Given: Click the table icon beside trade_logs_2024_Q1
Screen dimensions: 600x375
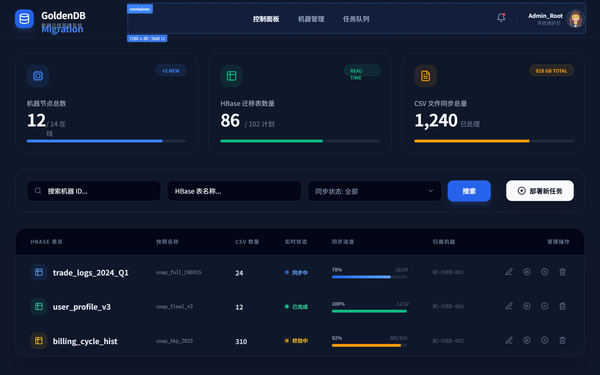Looking at the screenshot, I should pos(39,272).
